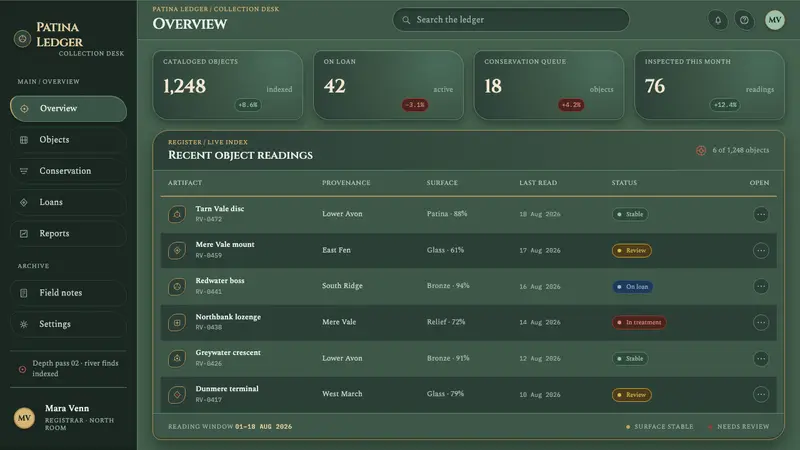
Task: Open the Objects section
Action: (68, 140)
